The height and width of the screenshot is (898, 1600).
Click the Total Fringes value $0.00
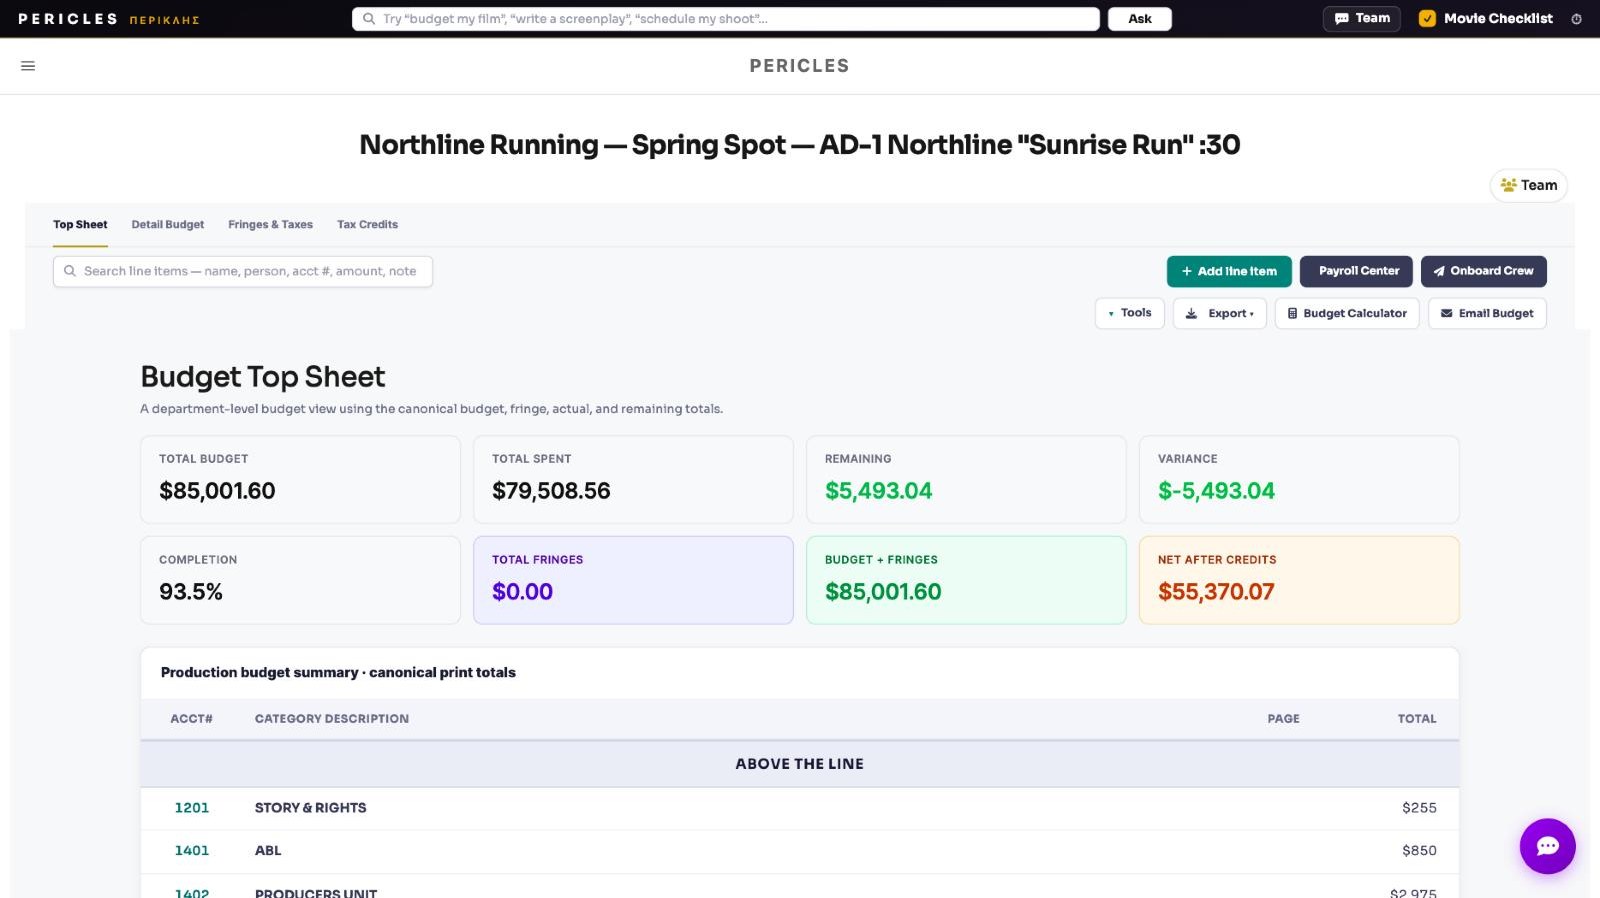point(522,592)
